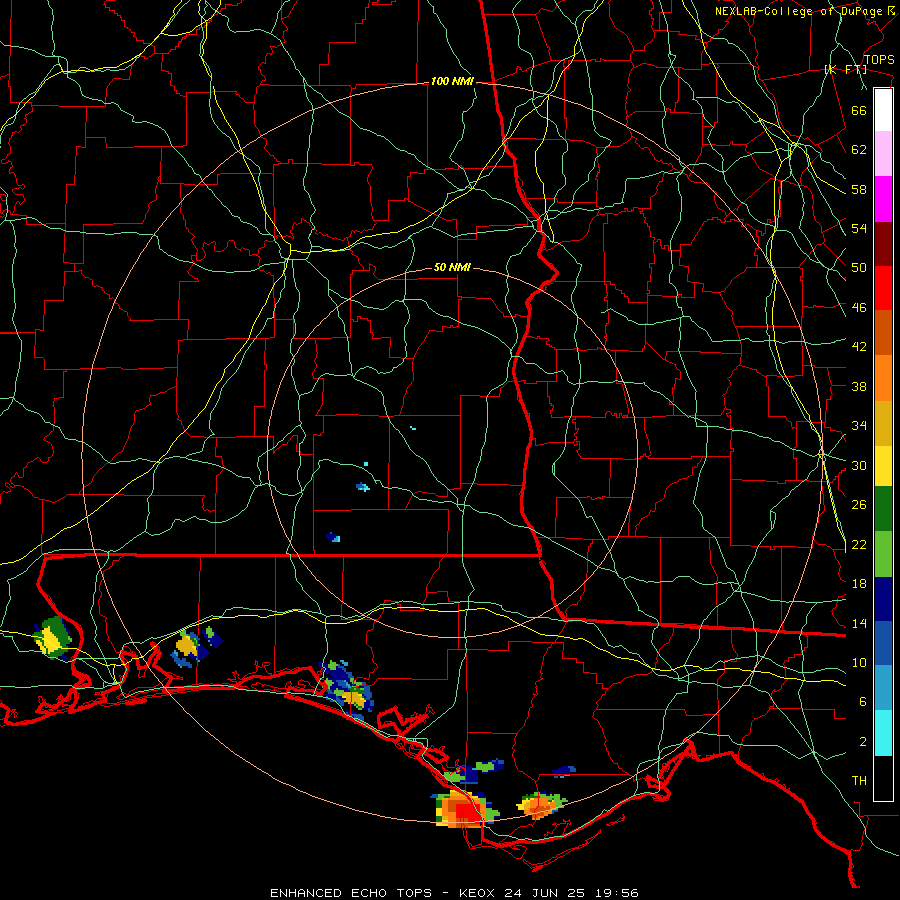900x900 pixels.
Task: Click the orange 38 kft legend swatch
Action: [x=883, y=378]
